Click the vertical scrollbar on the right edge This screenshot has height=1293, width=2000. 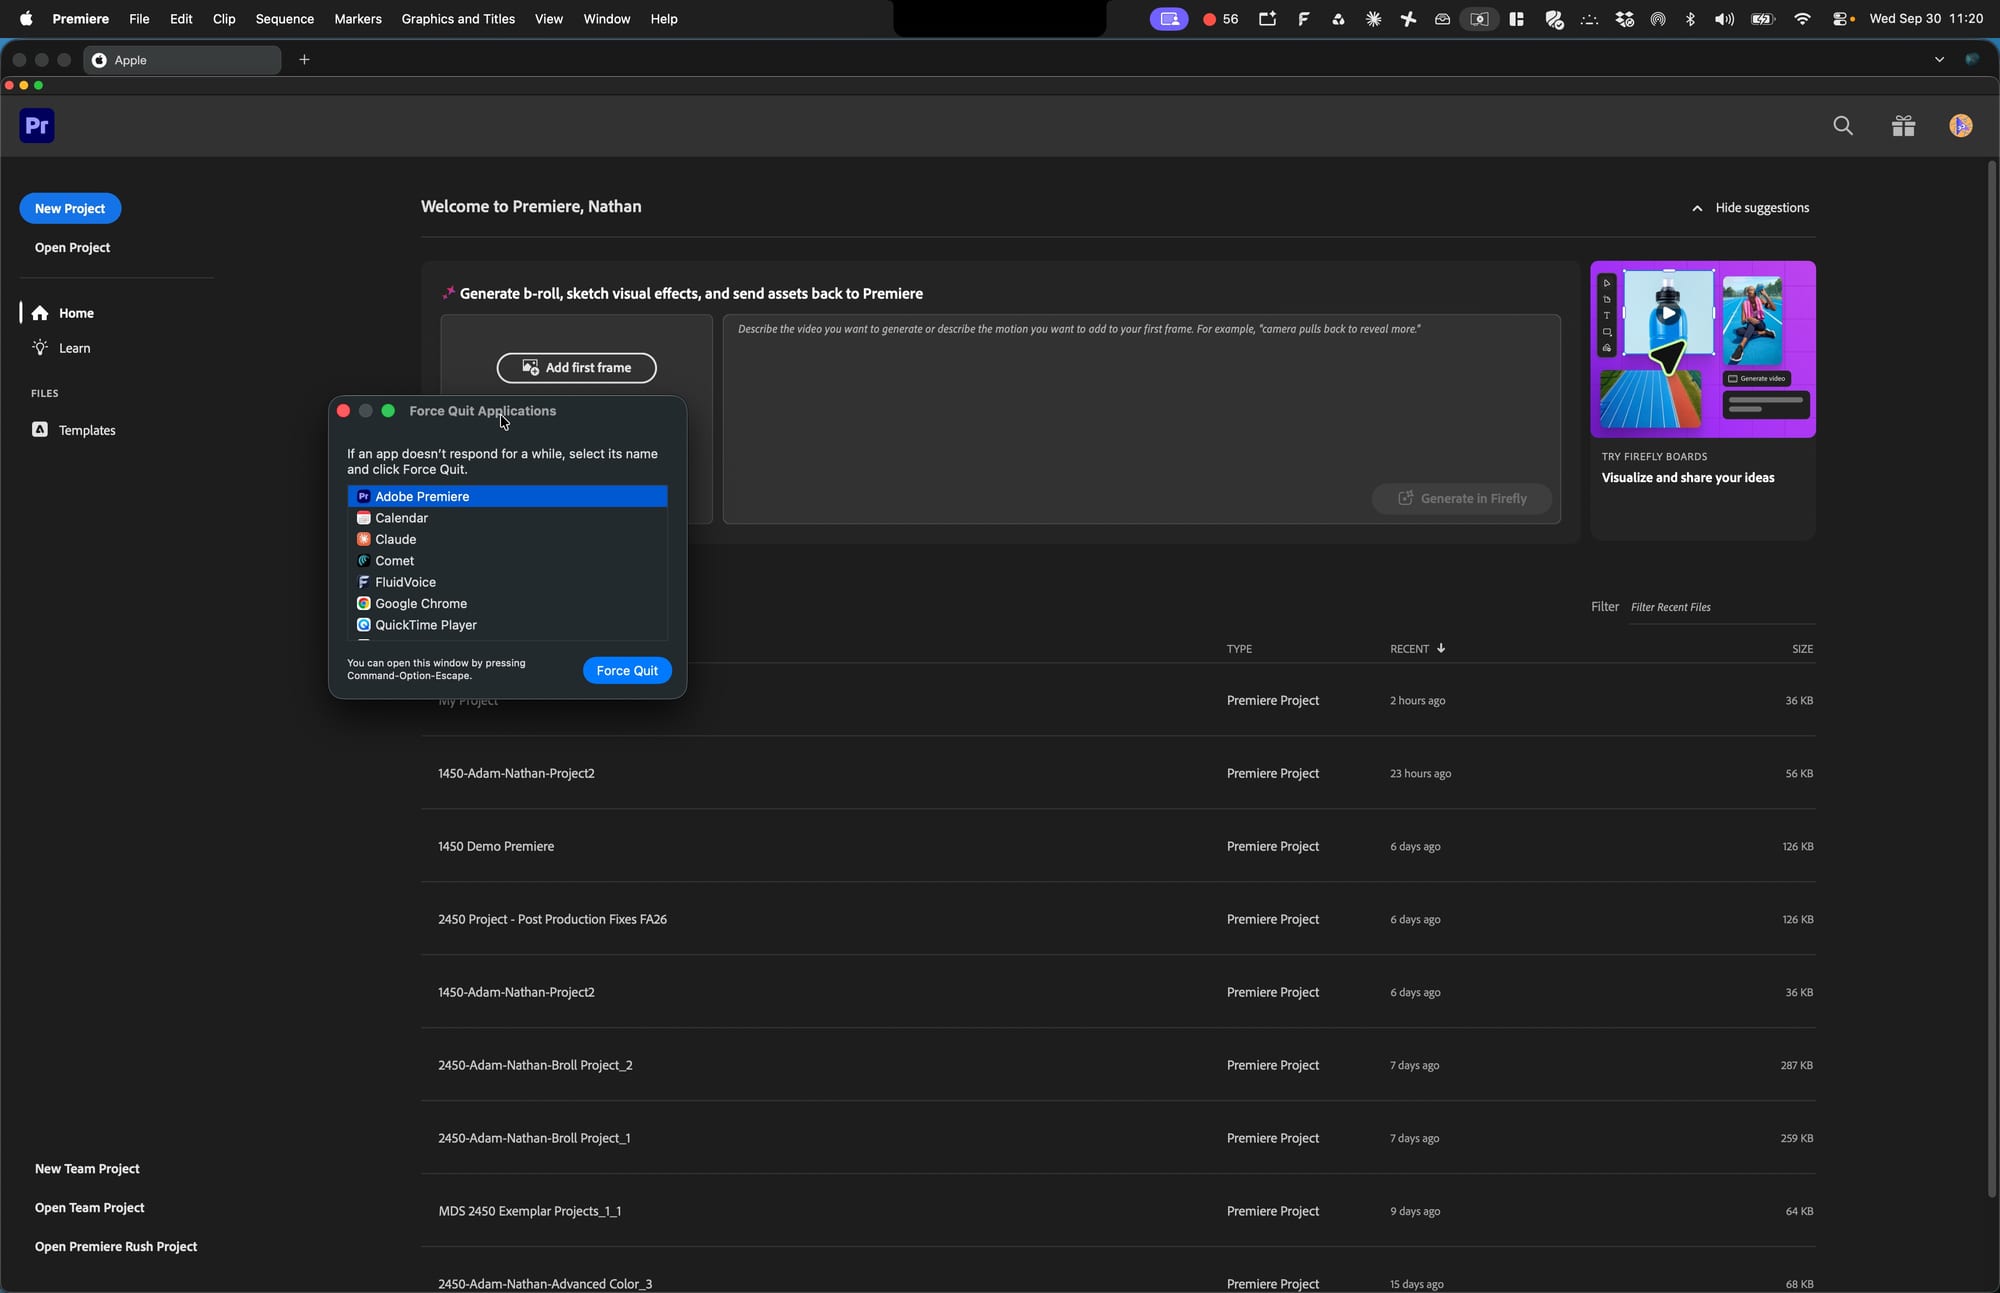pos(1991,680)
